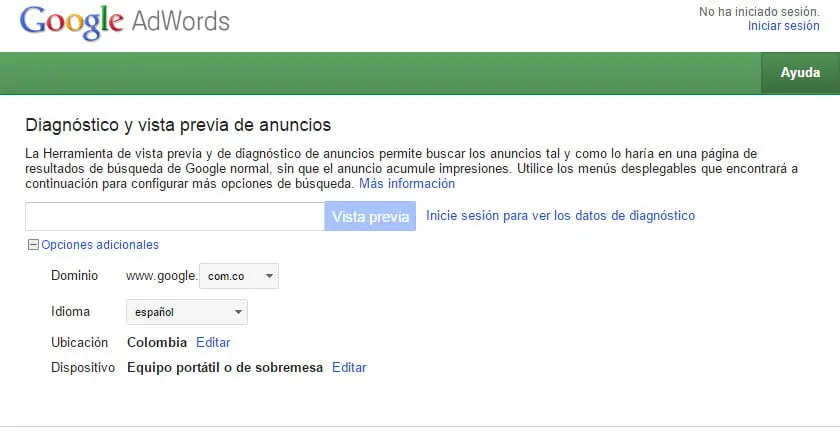
Task: Click Inicie sesión para ver datos de diagnóstico
Action: [x=560, y=215]
